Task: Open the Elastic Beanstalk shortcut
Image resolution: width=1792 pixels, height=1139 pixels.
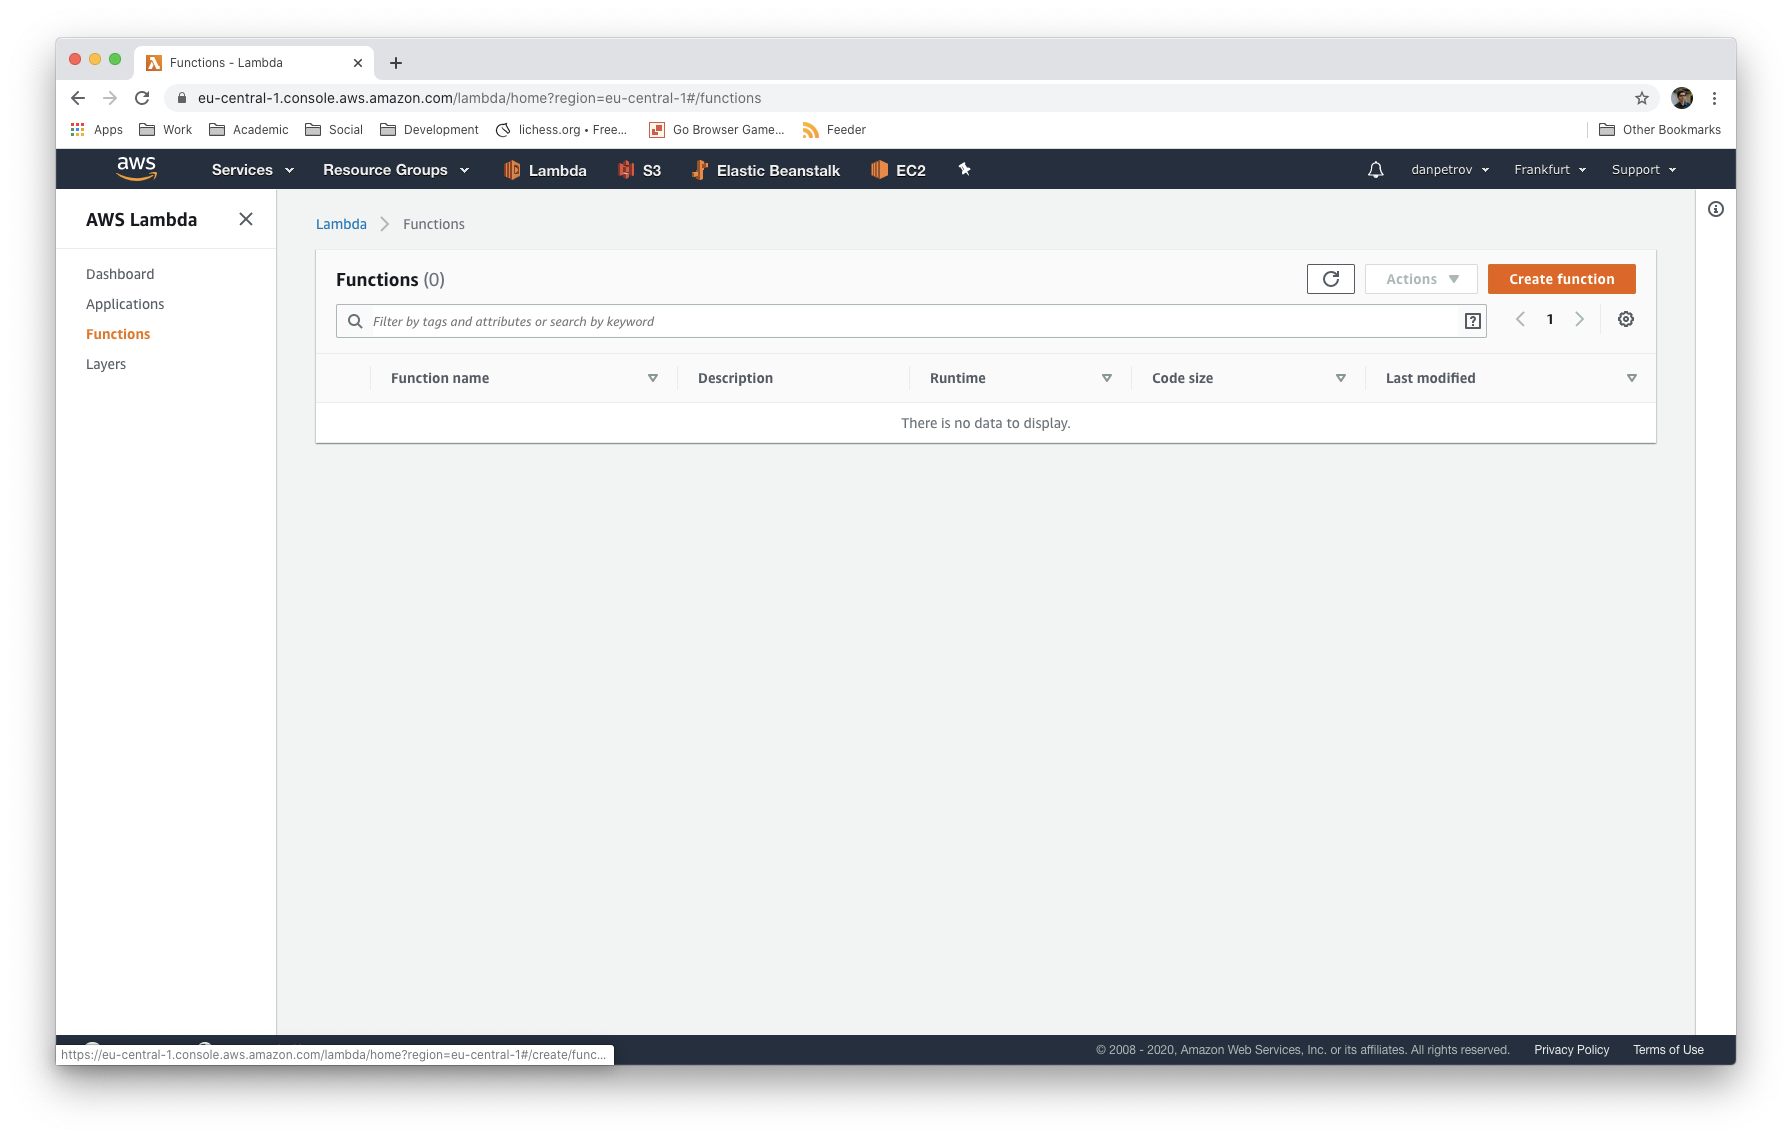Action: tap(765, 169)
